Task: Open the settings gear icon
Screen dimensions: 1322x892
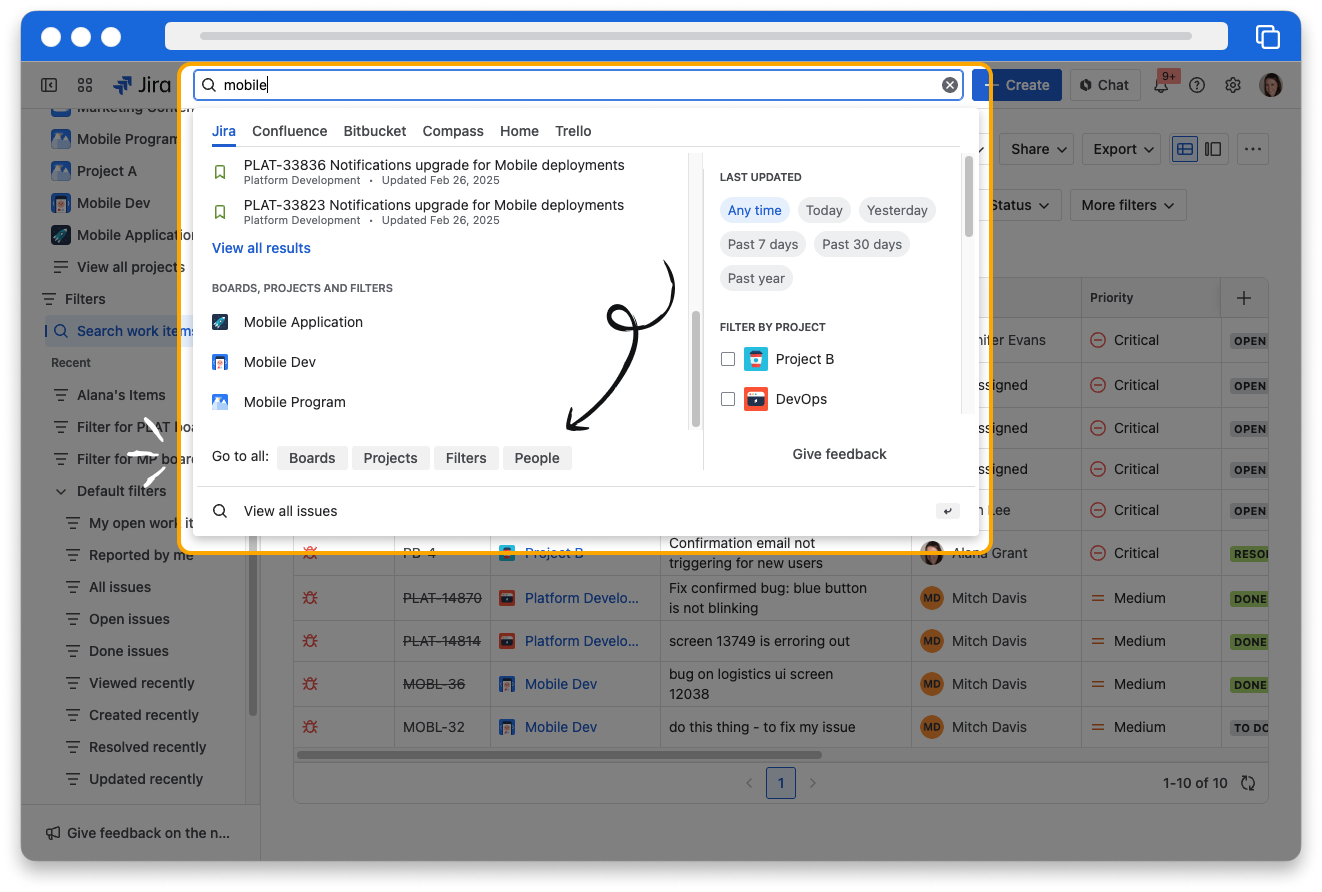Action: [x=1233, y=85]
